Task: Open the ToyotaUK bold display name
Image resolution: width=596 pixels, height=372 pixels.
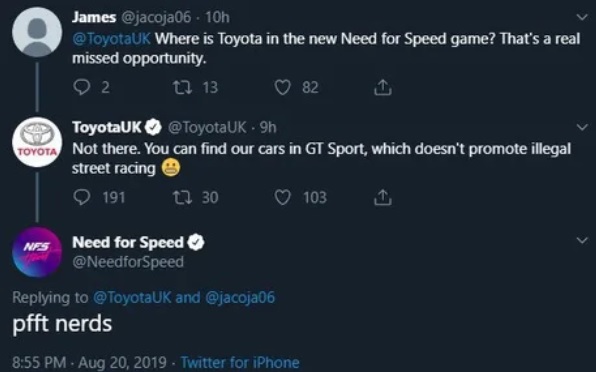Action: 107,127
